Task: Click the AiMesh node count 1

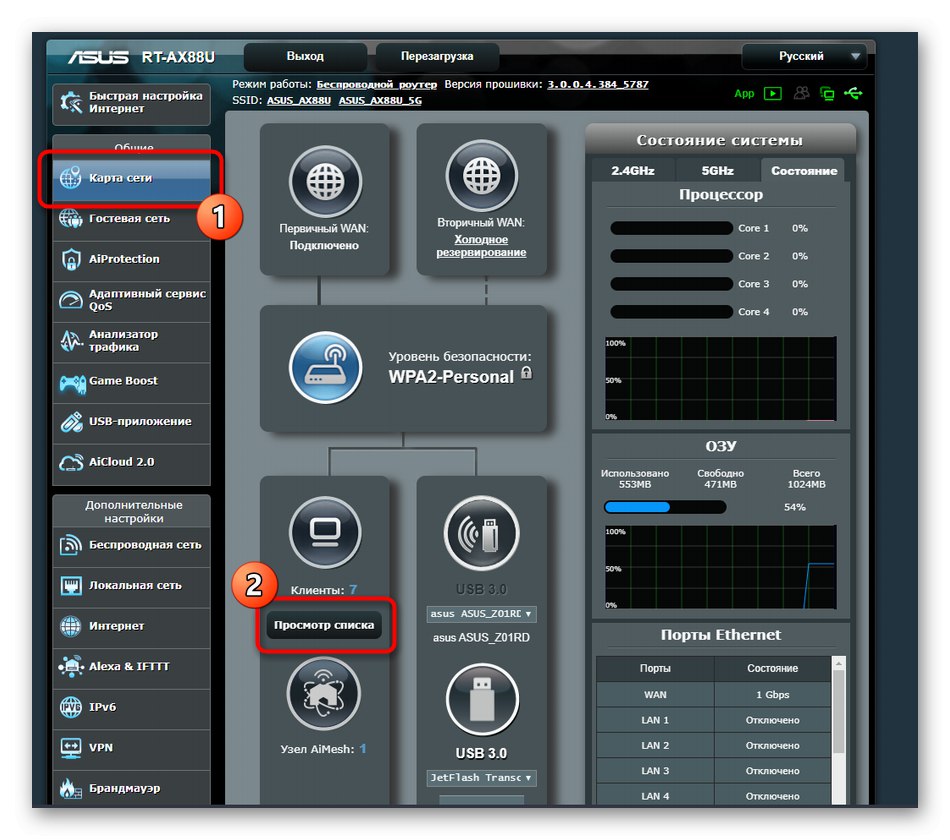Action: click(362, 749)
